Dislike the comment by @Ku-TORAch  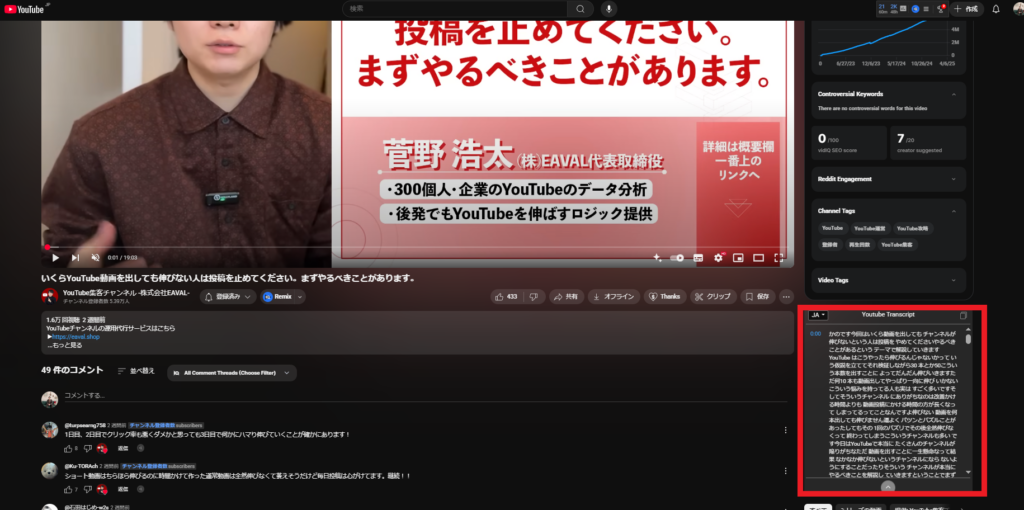(x=88, y=489)
